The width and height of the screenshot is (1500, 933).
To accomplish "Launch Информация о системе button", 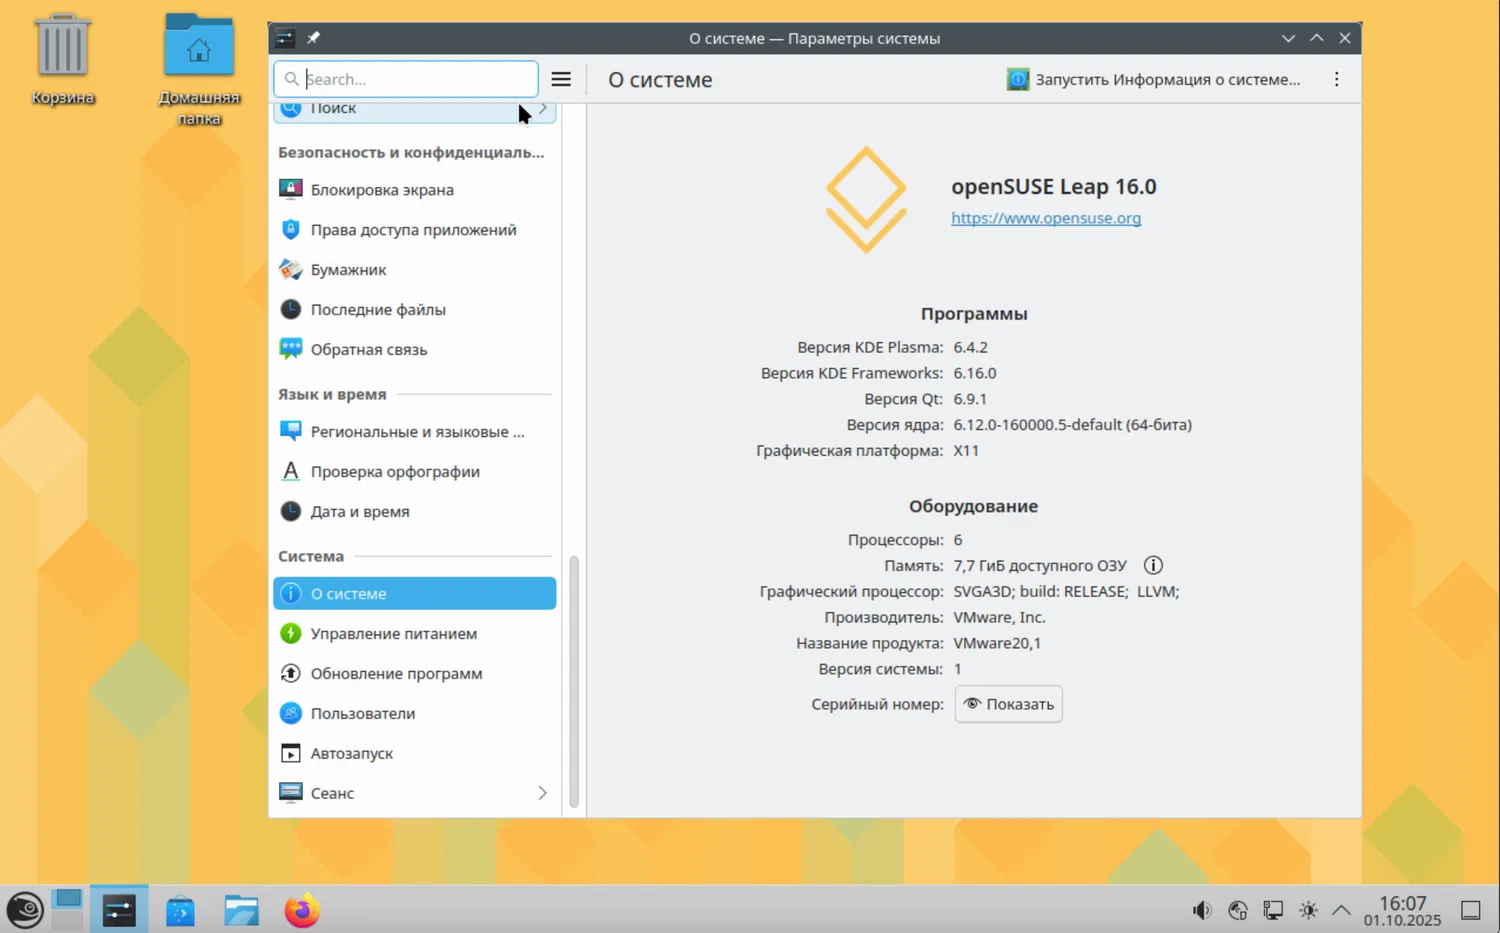I will point(1154,79).
